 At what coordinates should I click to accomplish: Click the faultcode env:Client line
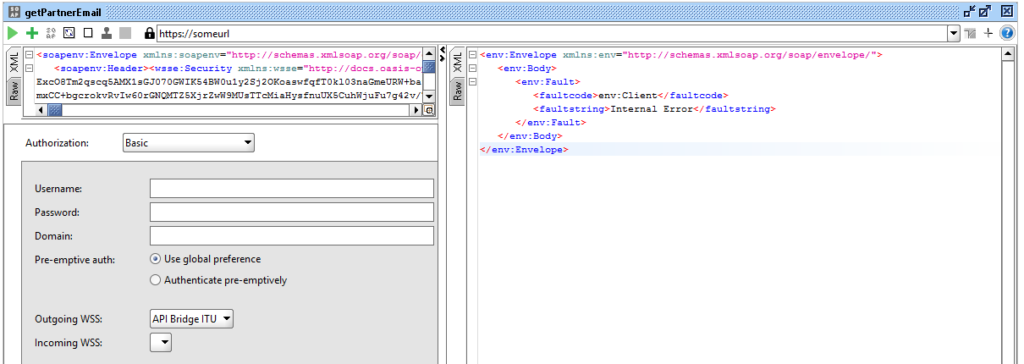coord(630,95)
